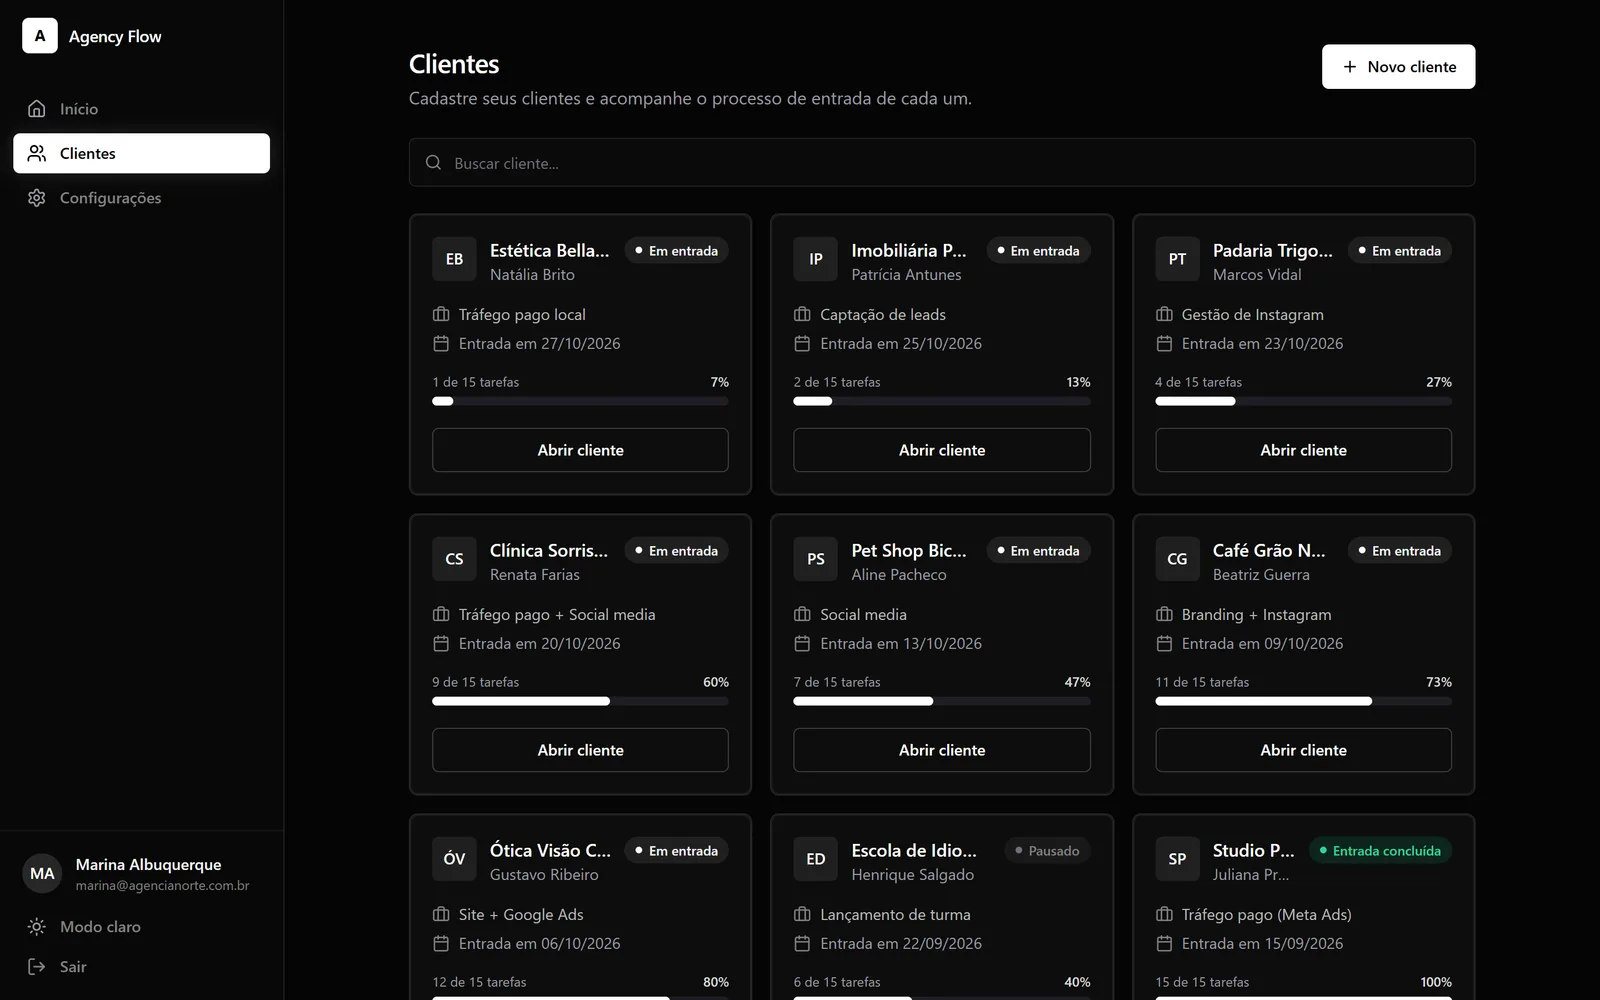Click the calendar icon next to Entrada em 27/10/2026
Image resolution: width=1600 pixels, height=1000 pixels.
(x=441, y=343)
